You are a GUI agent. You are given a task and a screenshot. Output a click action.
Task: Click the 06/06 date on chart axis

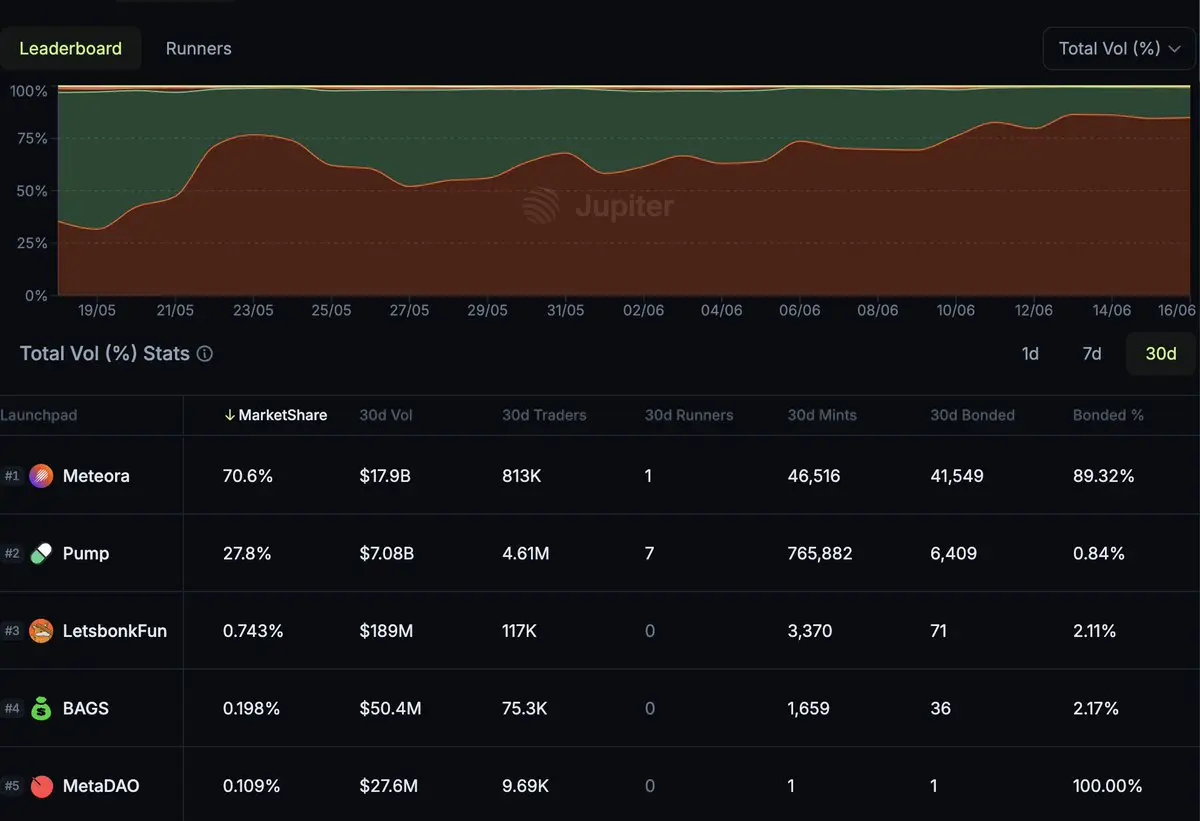point(800,311)
